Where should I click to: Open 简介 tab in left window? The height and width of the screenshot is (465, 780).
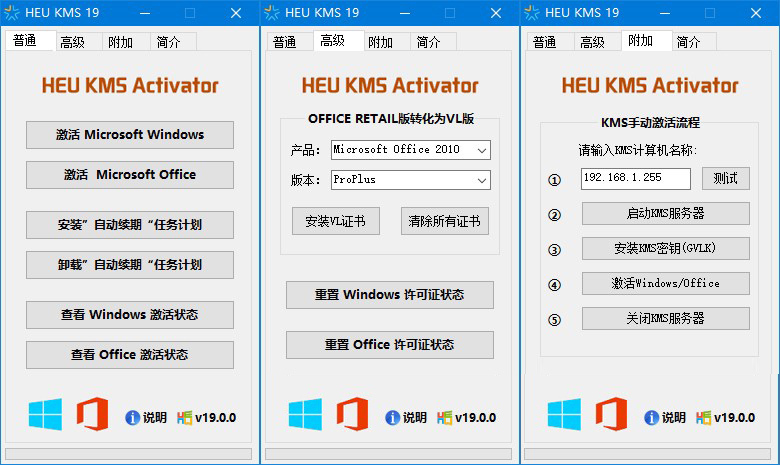(174, 42)
